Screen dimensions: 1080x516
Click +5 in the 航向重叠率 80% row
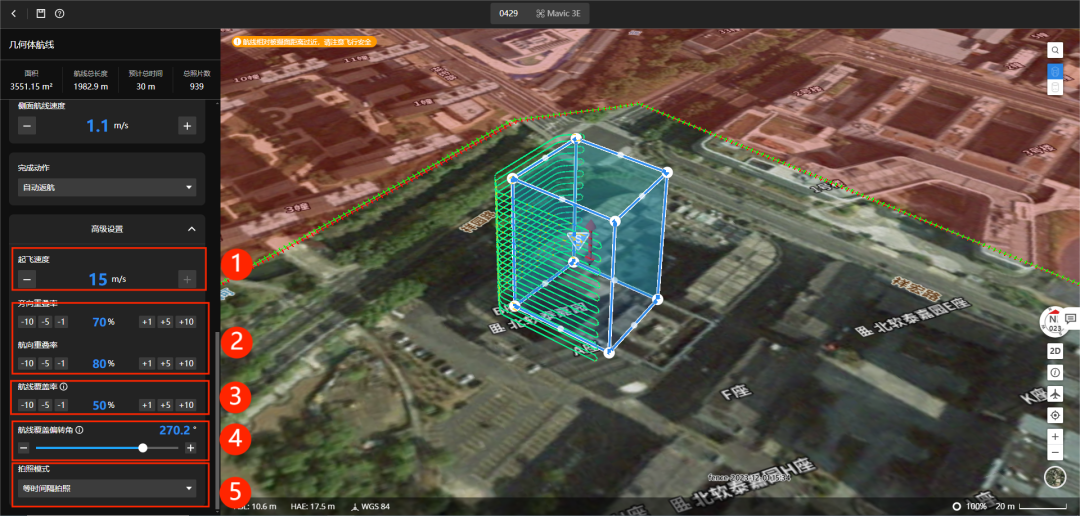(165, 363)
